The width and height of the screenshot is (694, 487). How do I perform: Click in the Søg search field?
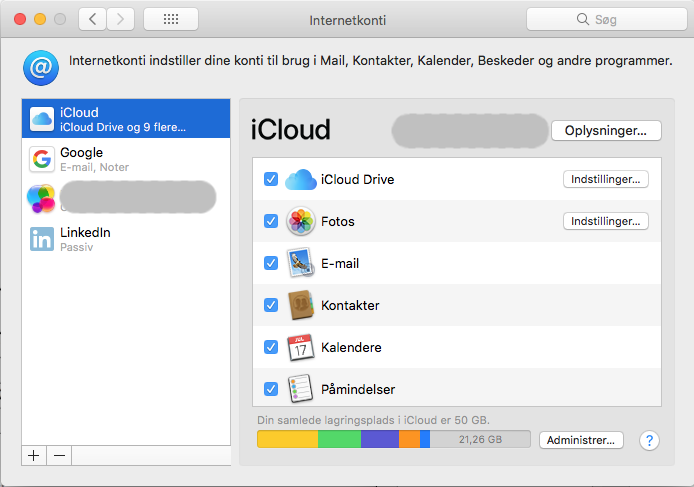(607, 19)
